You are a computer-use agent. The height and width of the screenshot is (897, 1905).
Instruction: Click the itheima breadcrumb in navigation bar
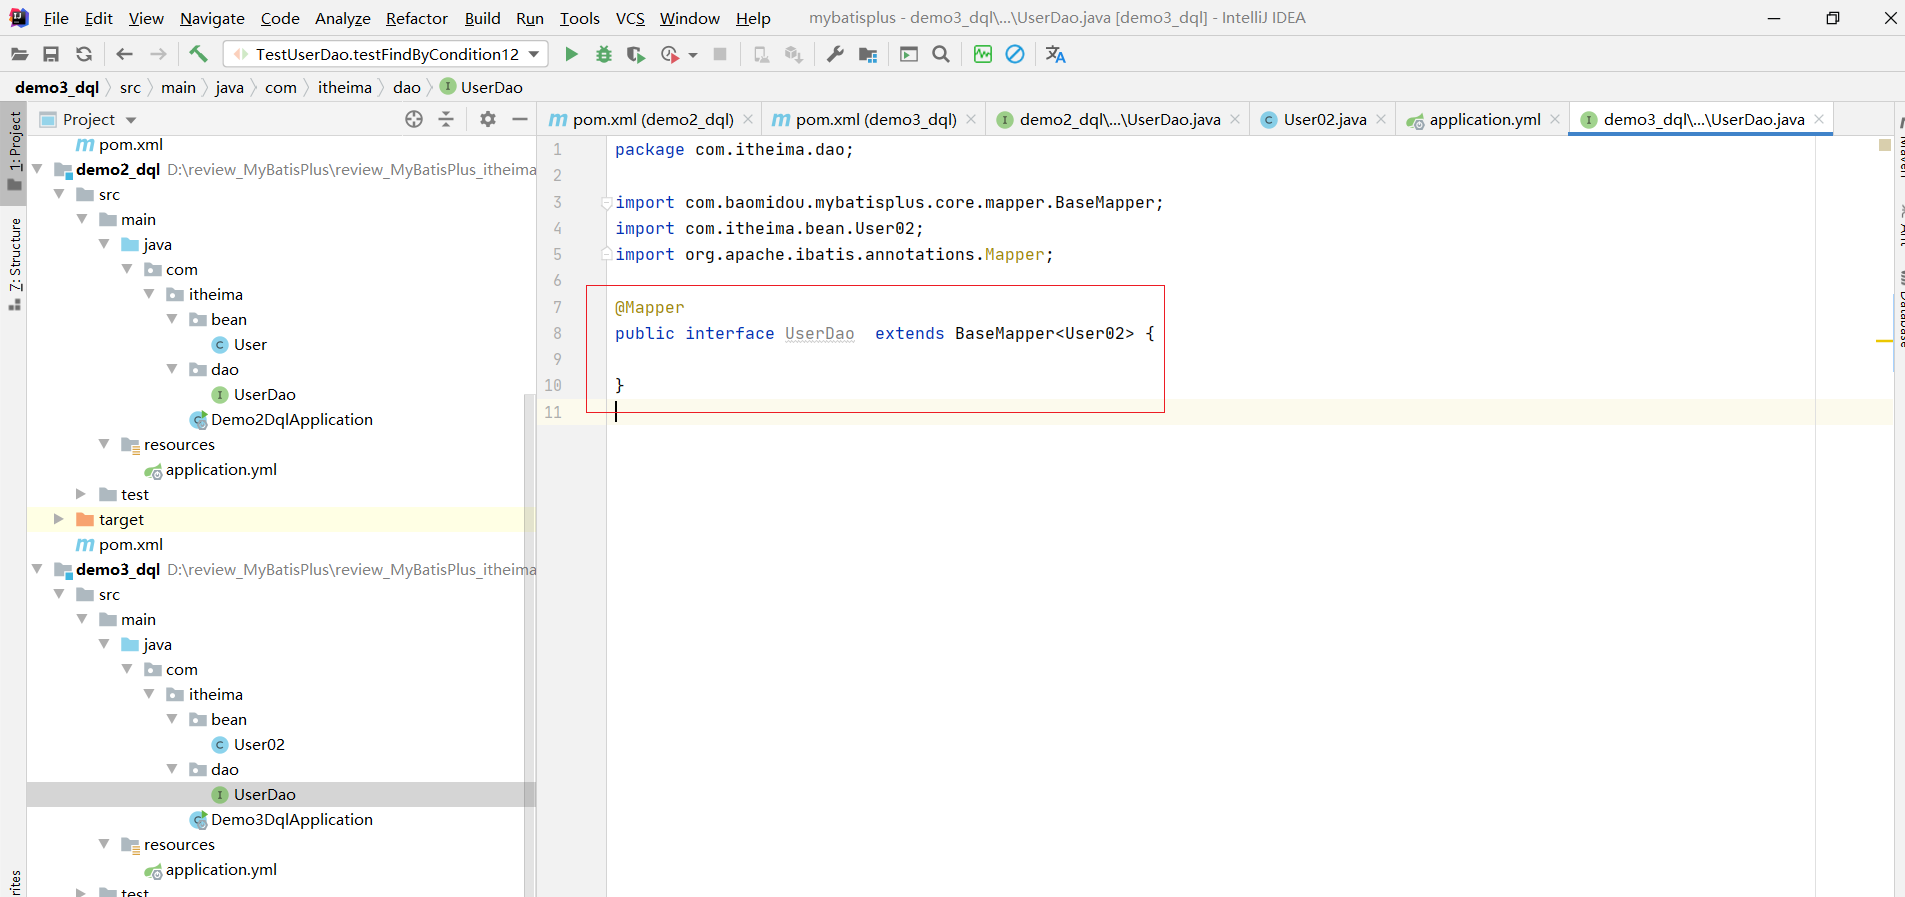click(x=344, y=87)
